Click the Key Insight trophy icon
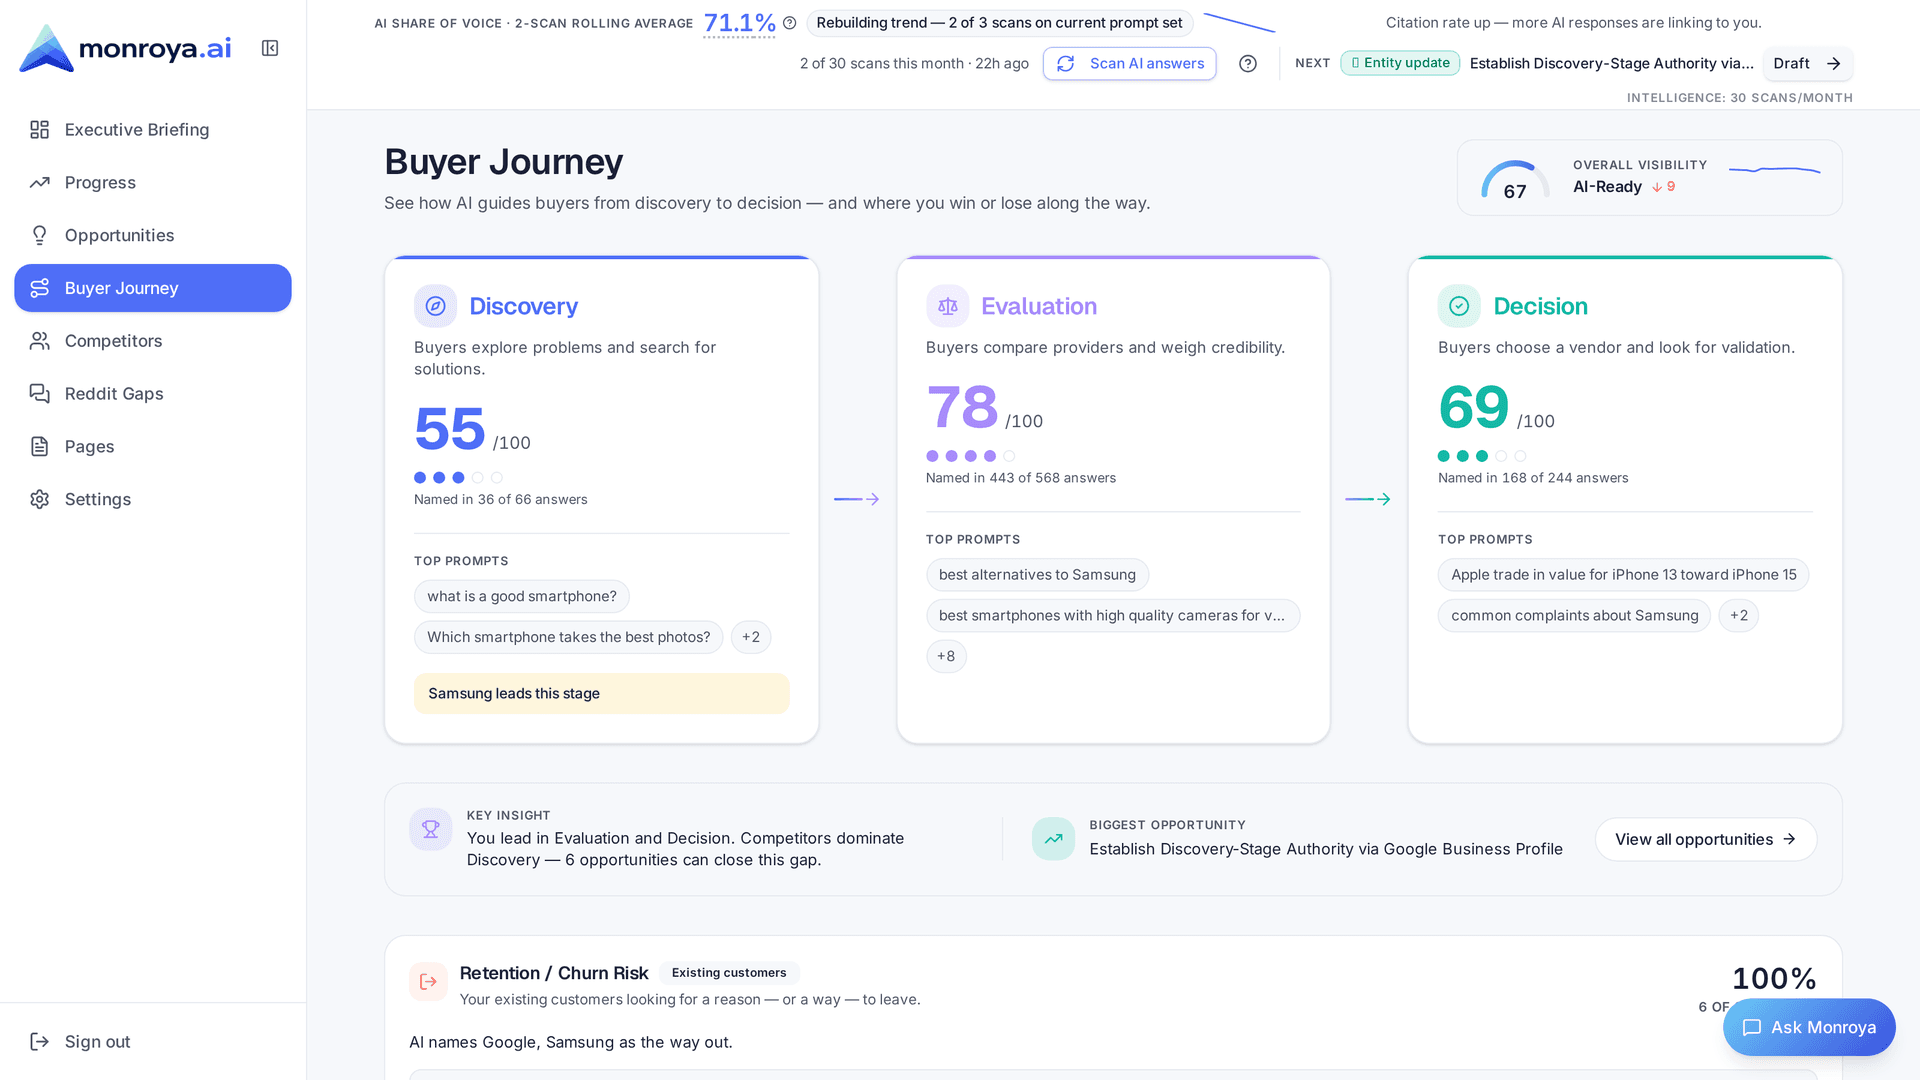1920x1080 pixels. 431,829
